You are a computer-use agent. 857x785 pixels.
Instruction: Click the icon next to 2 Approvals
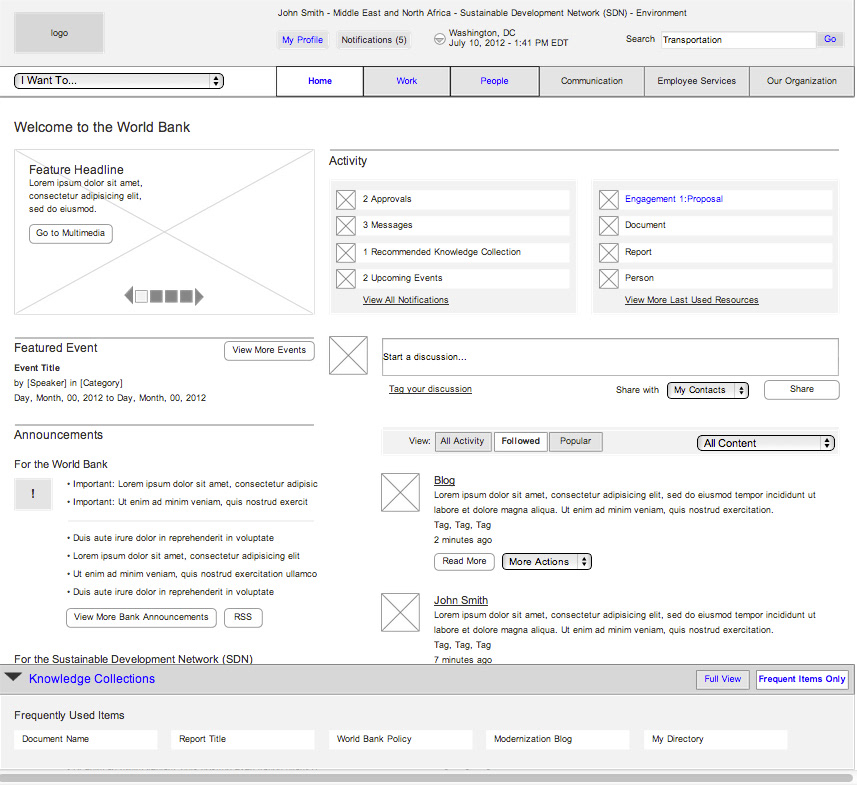point(346,200)
